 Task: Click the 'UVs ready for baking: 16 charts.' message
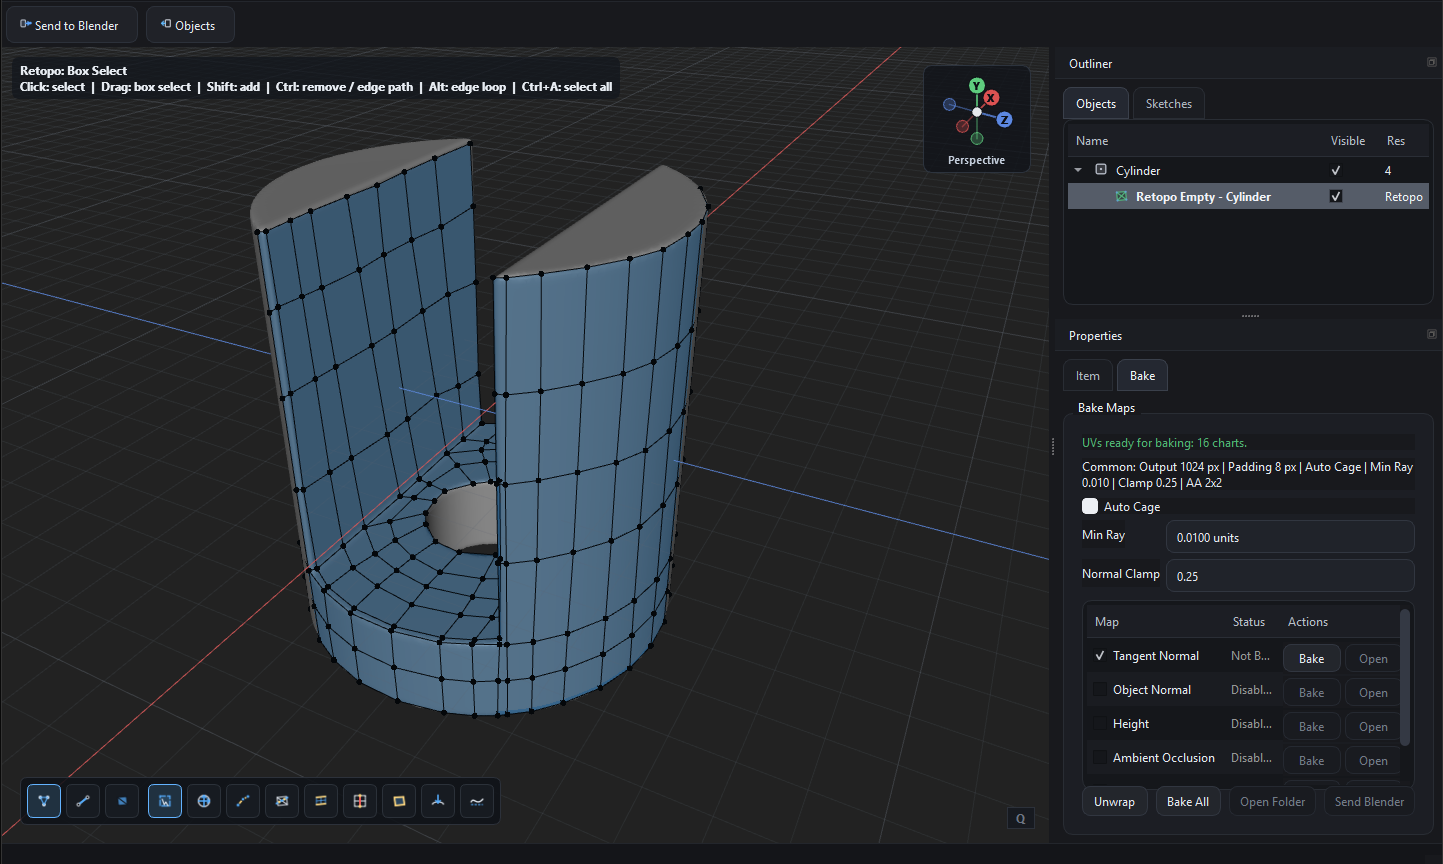tap(1164, 443)
